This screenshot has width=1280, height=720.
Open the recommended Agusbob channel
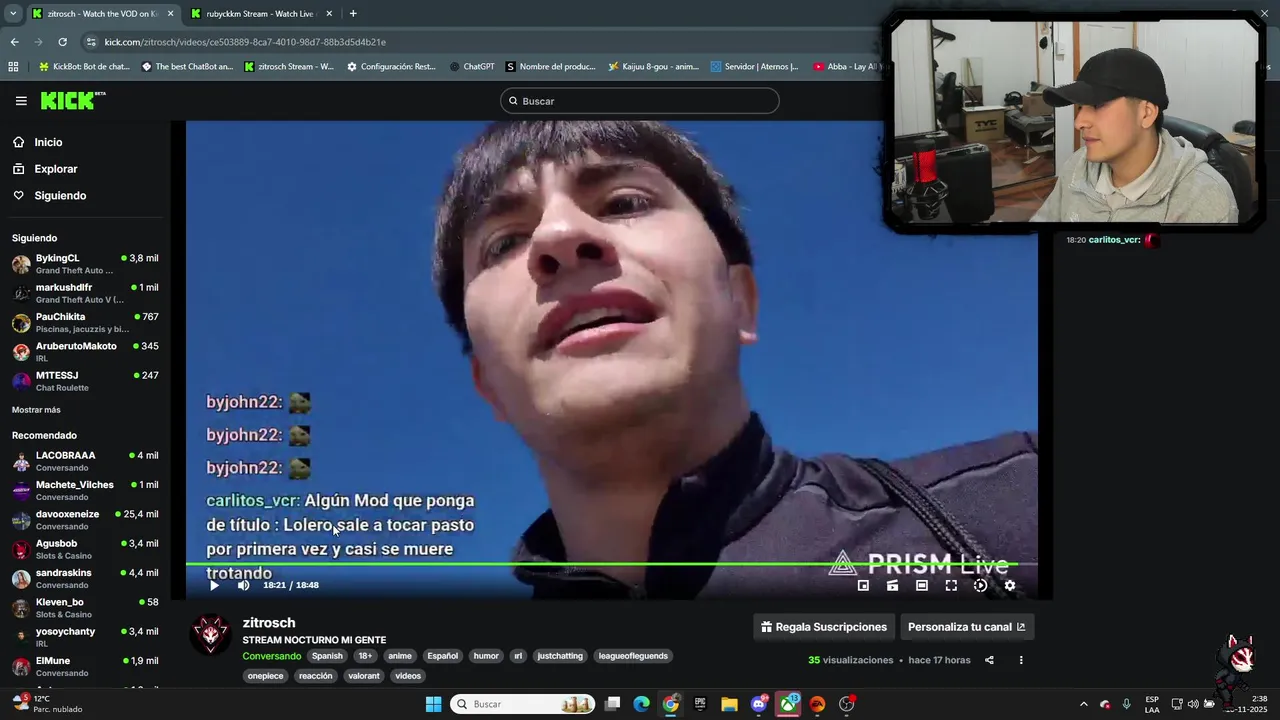[85, 549]
